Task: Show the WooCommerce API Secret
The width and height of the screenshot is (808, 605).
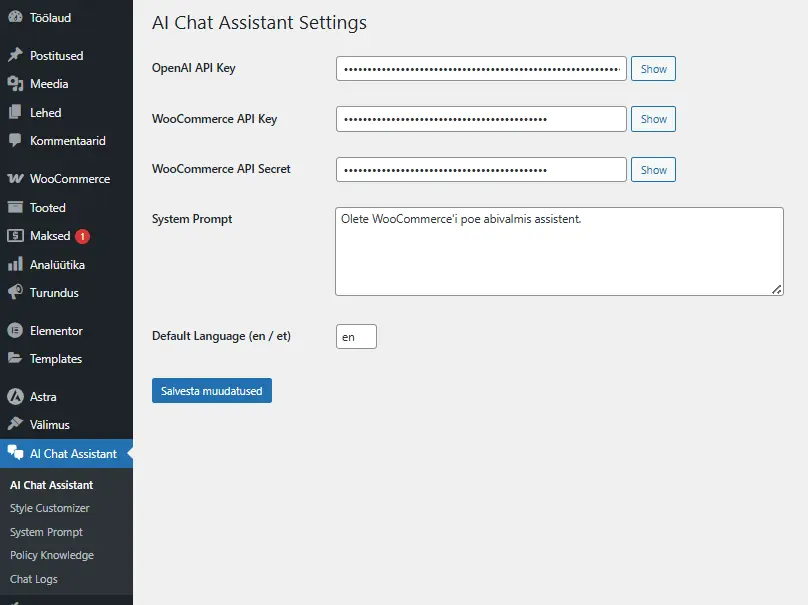Action: [653, 170]
